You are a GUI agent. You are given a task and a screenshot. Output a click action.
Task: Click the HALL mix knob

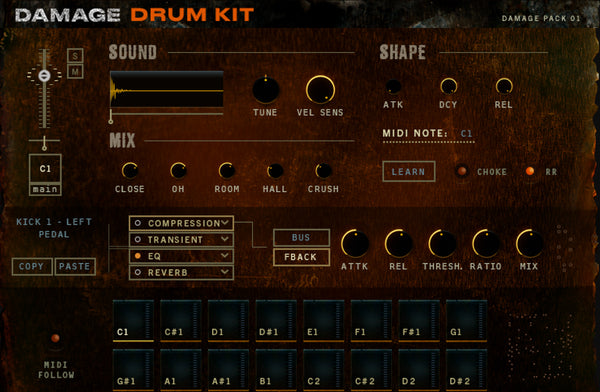point(275,171)
